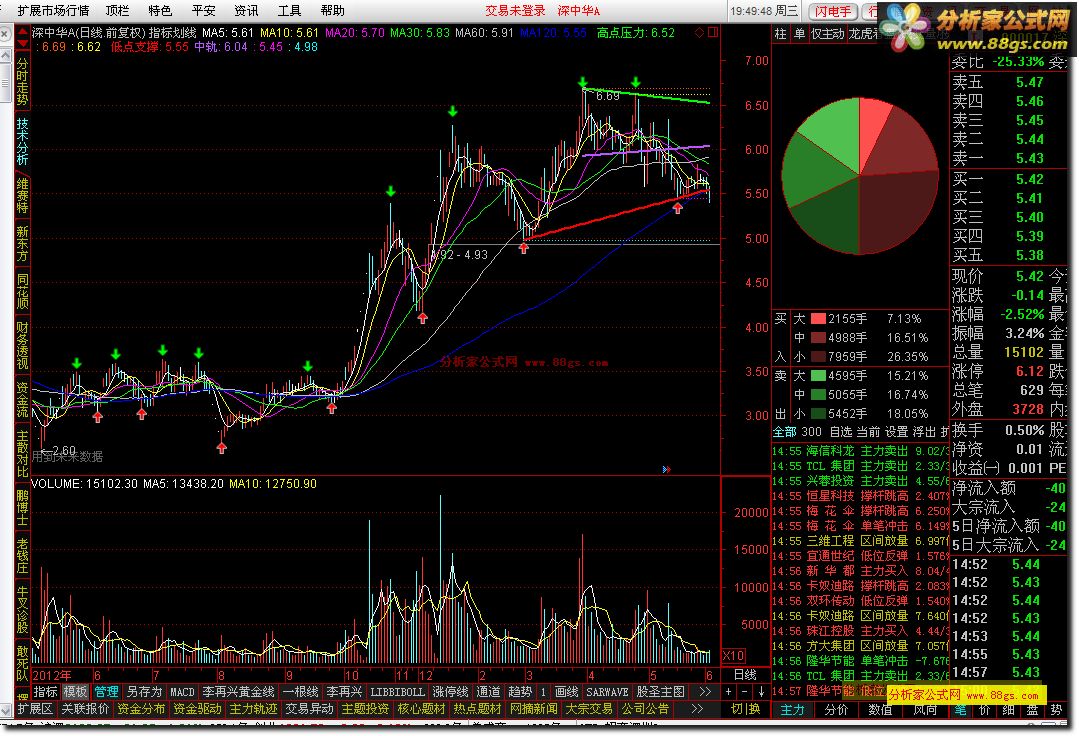Open the 工具 menu
The width and height of the screenshot is (1079, 736).
point(289,10)
